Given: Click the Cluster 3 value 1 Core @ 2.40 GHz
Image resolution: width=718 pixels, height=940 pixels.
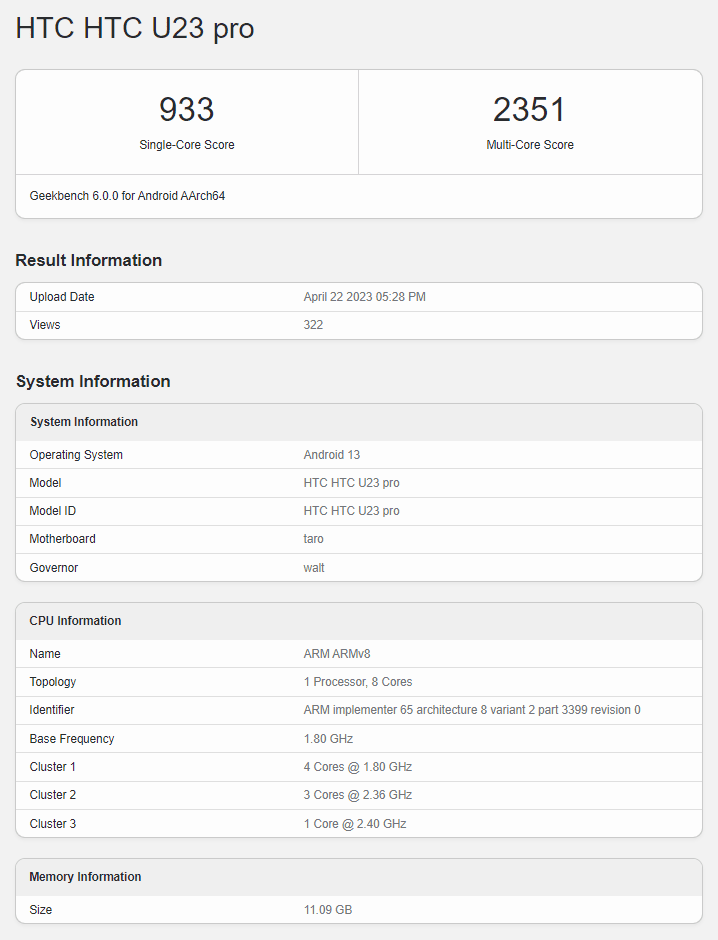Looking at the screenshot, I should coord(354,824).
